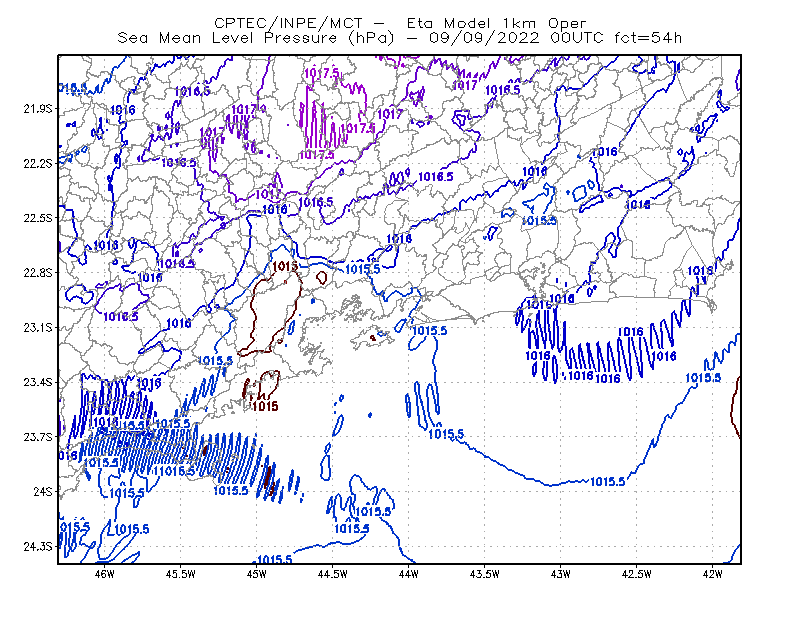Screen dimensions: 800x618
Task: Click the 1015.5 label on the offshore curve
Action: click(x=607, y=482)
